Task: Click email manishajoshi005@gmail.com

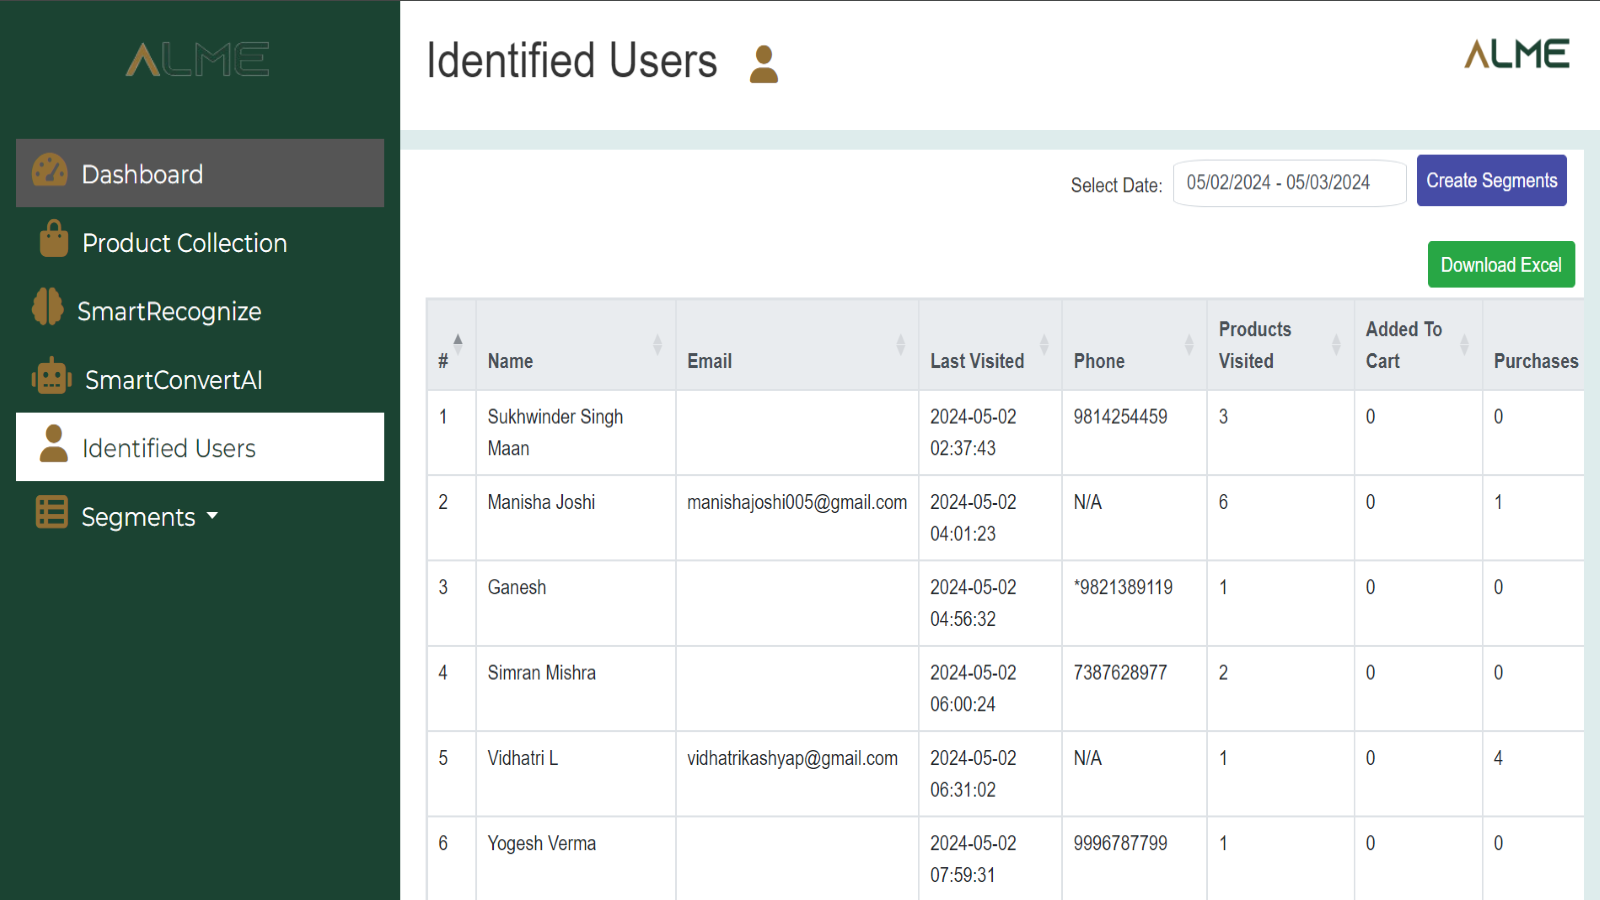Action: point(797,502)
